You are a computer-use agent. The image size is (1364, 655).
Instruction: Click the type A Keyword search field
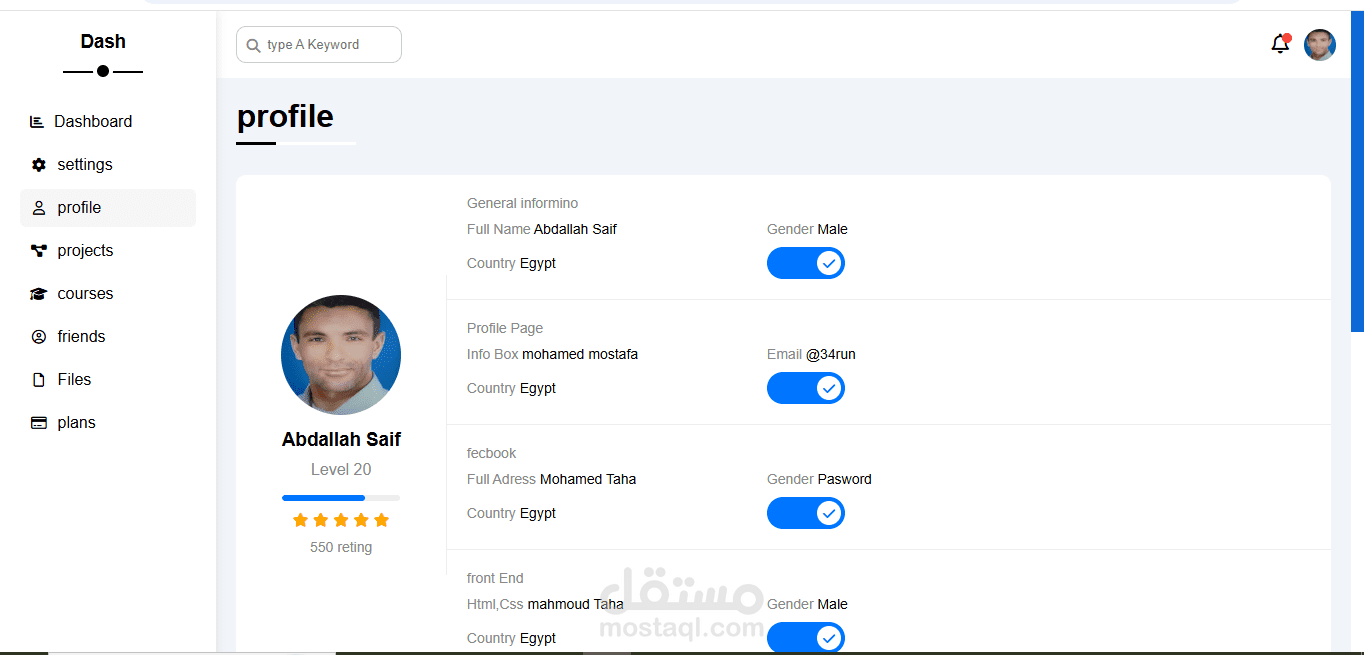[318, 44]
